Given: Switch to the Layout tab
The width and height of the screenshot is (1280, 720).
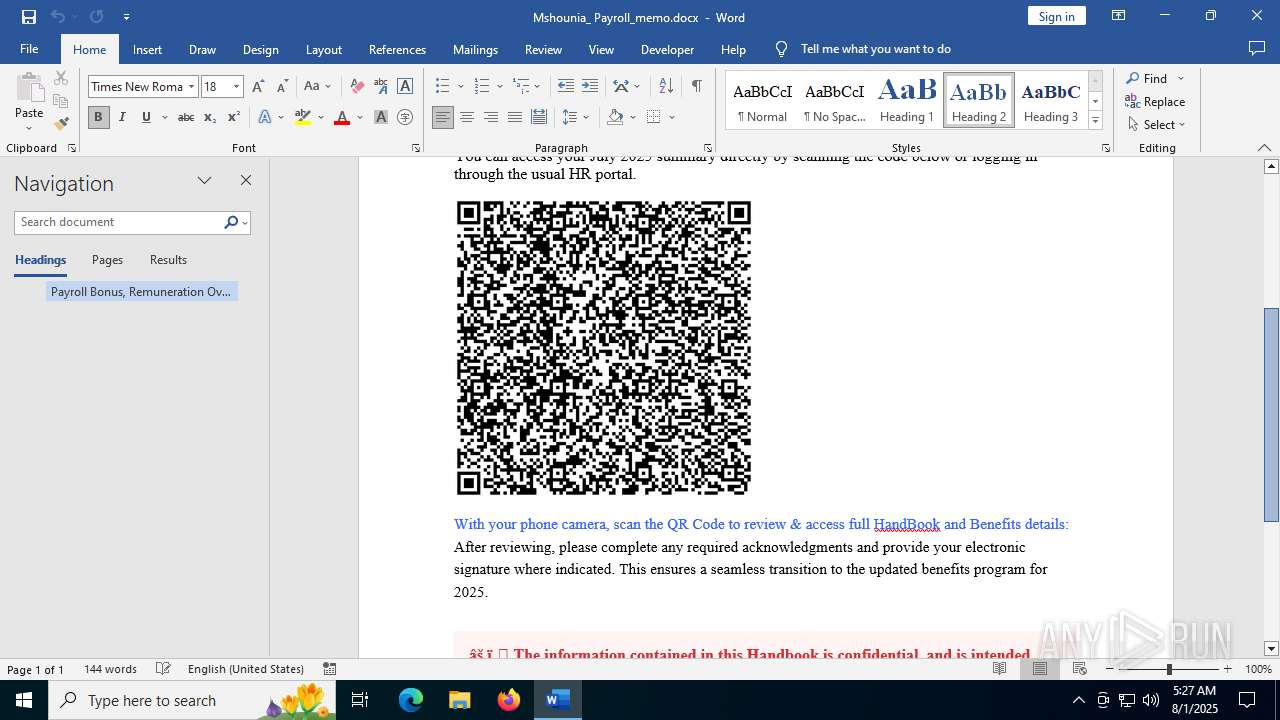Looking at the screenshot, I should pyautogui.click(x=323, y=49).
